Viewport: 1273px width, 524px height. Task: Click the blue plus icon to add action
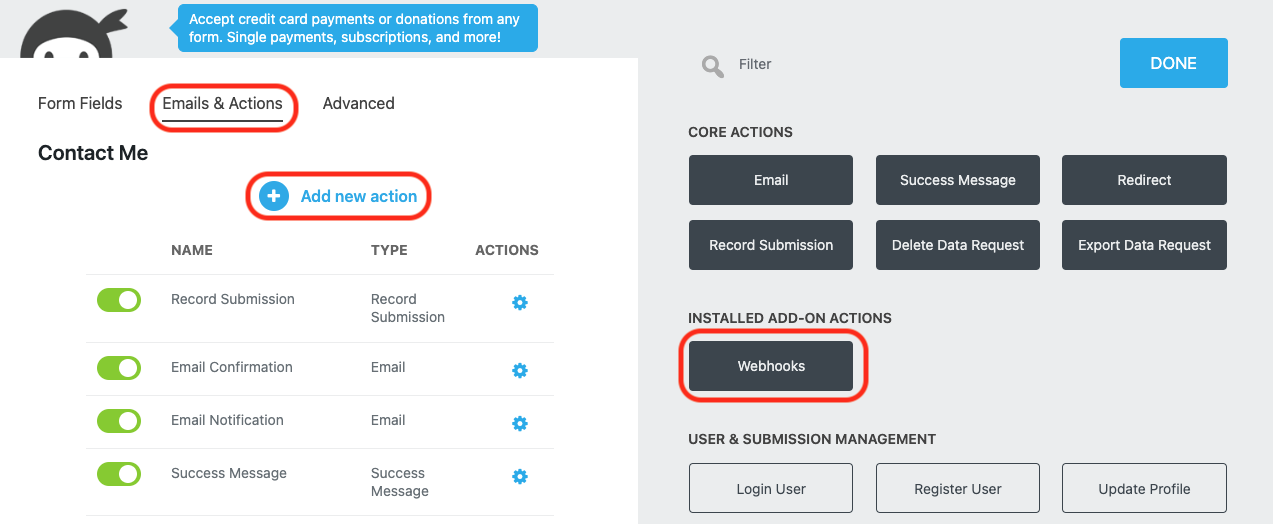pyautogui.click(x=274, y=196)
